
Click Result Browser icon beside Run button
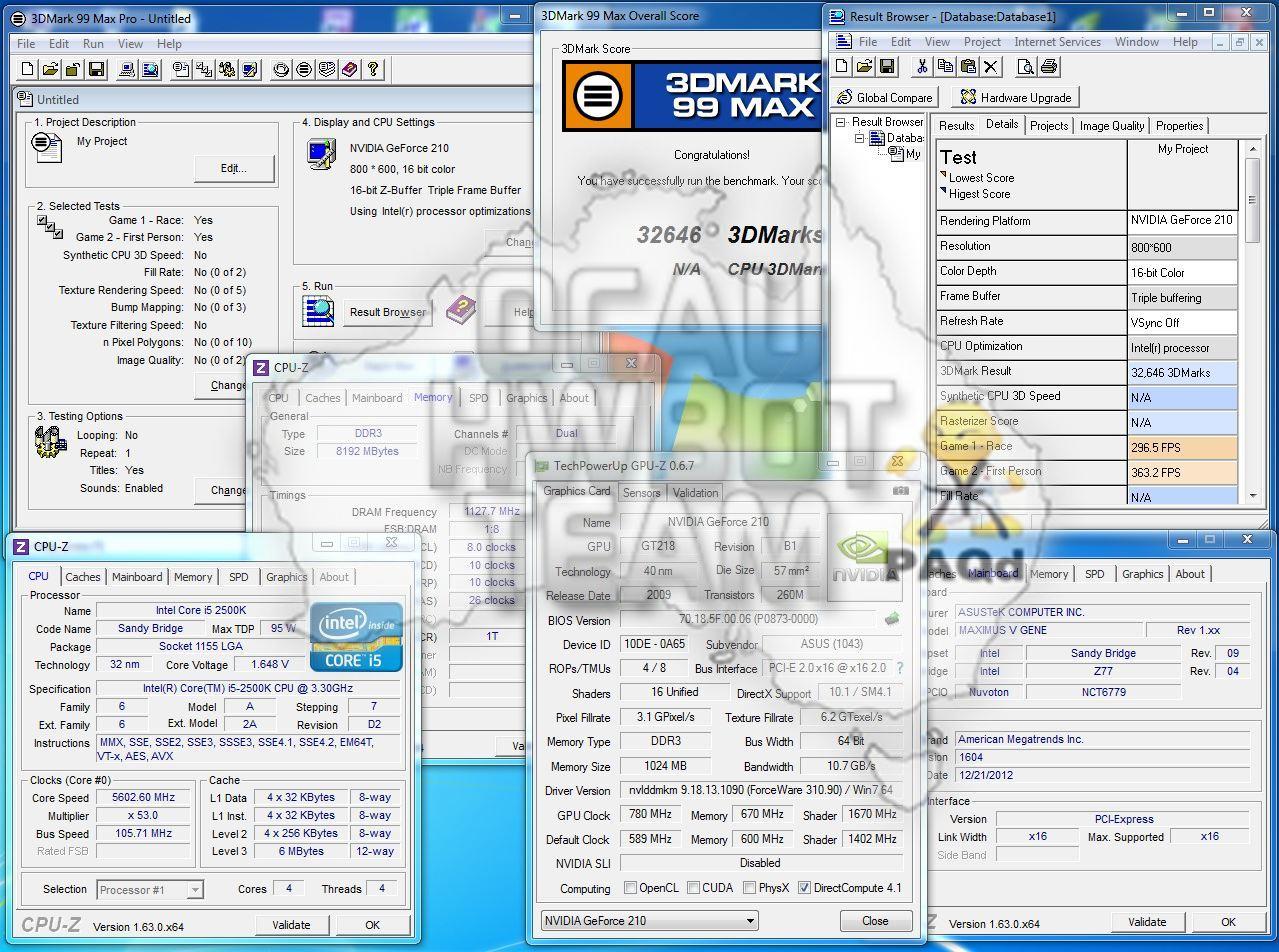[x=318, y=311]
